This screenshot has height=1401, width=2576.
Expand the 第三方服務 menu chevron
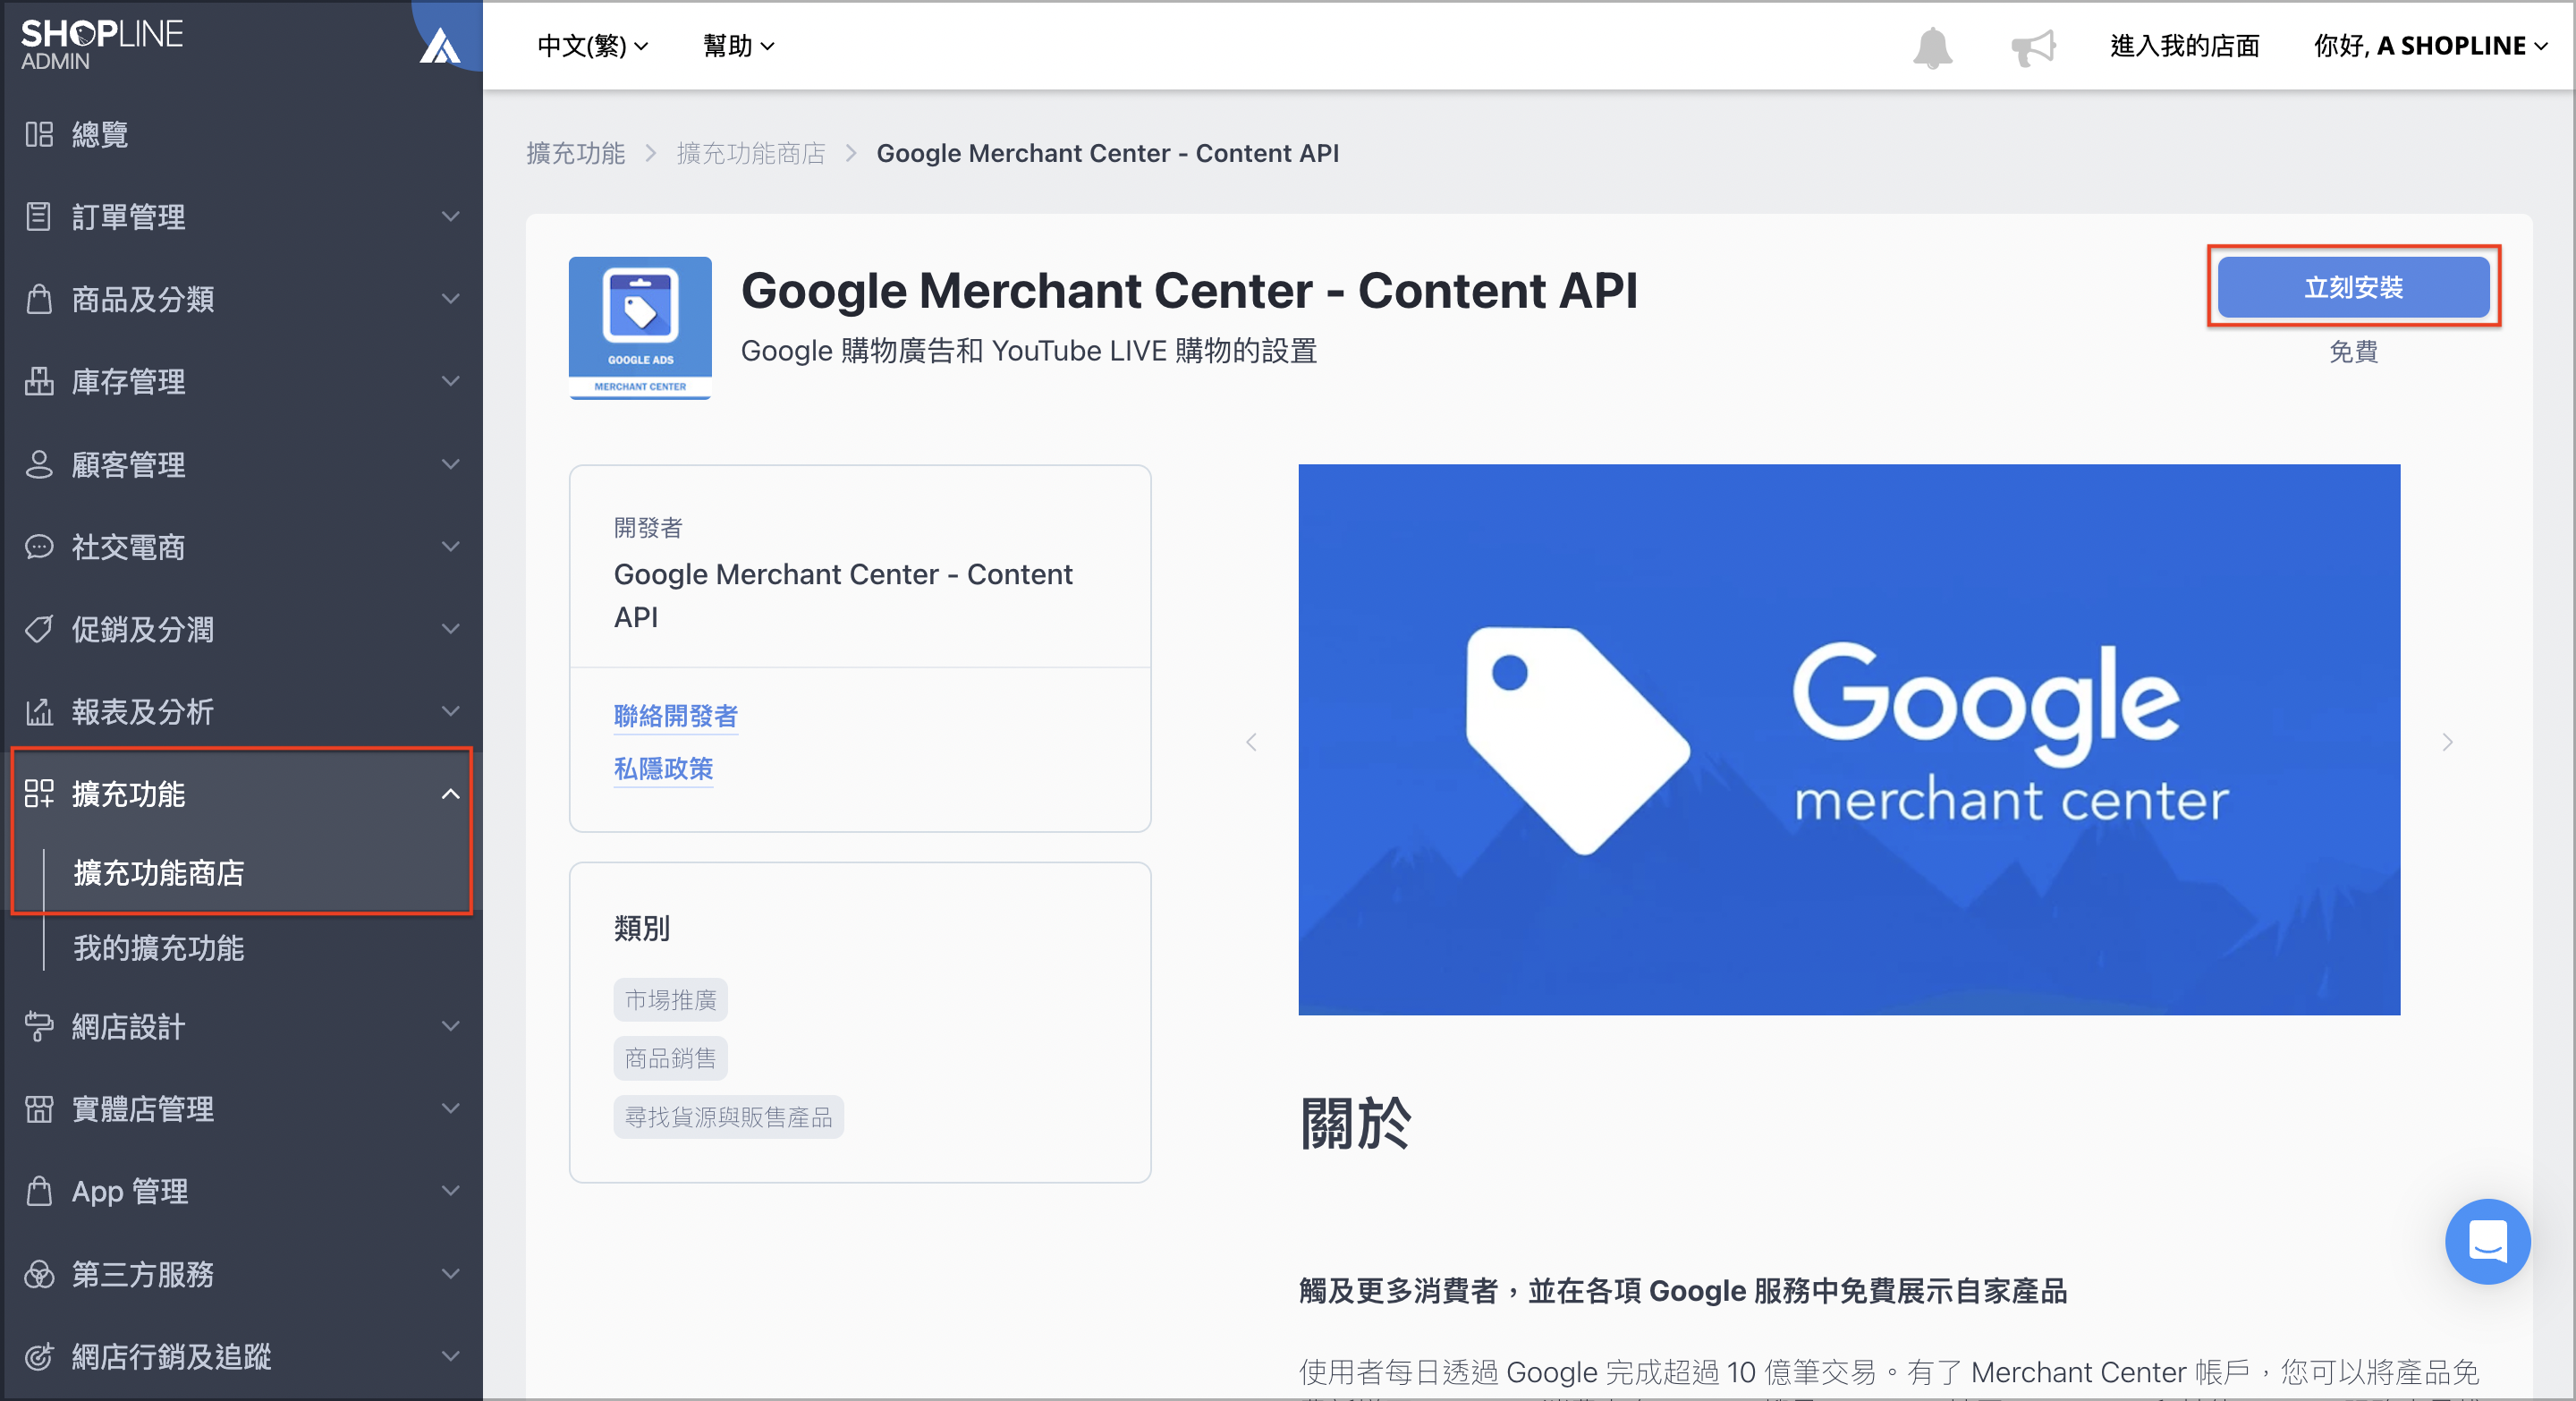coord(451,1273)
